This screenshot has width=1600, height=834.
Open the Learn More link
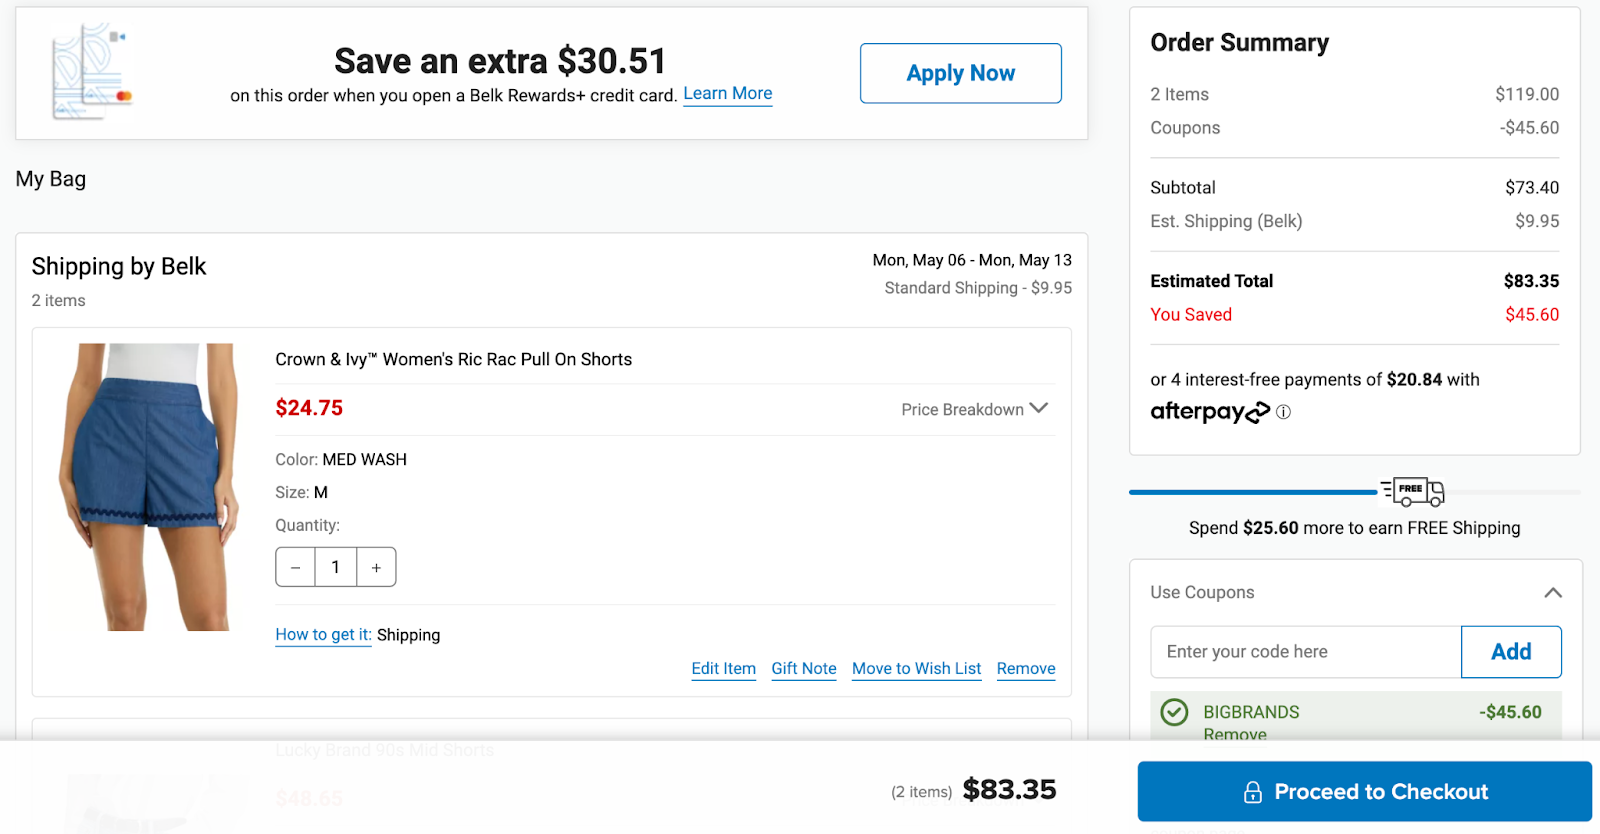727,94
